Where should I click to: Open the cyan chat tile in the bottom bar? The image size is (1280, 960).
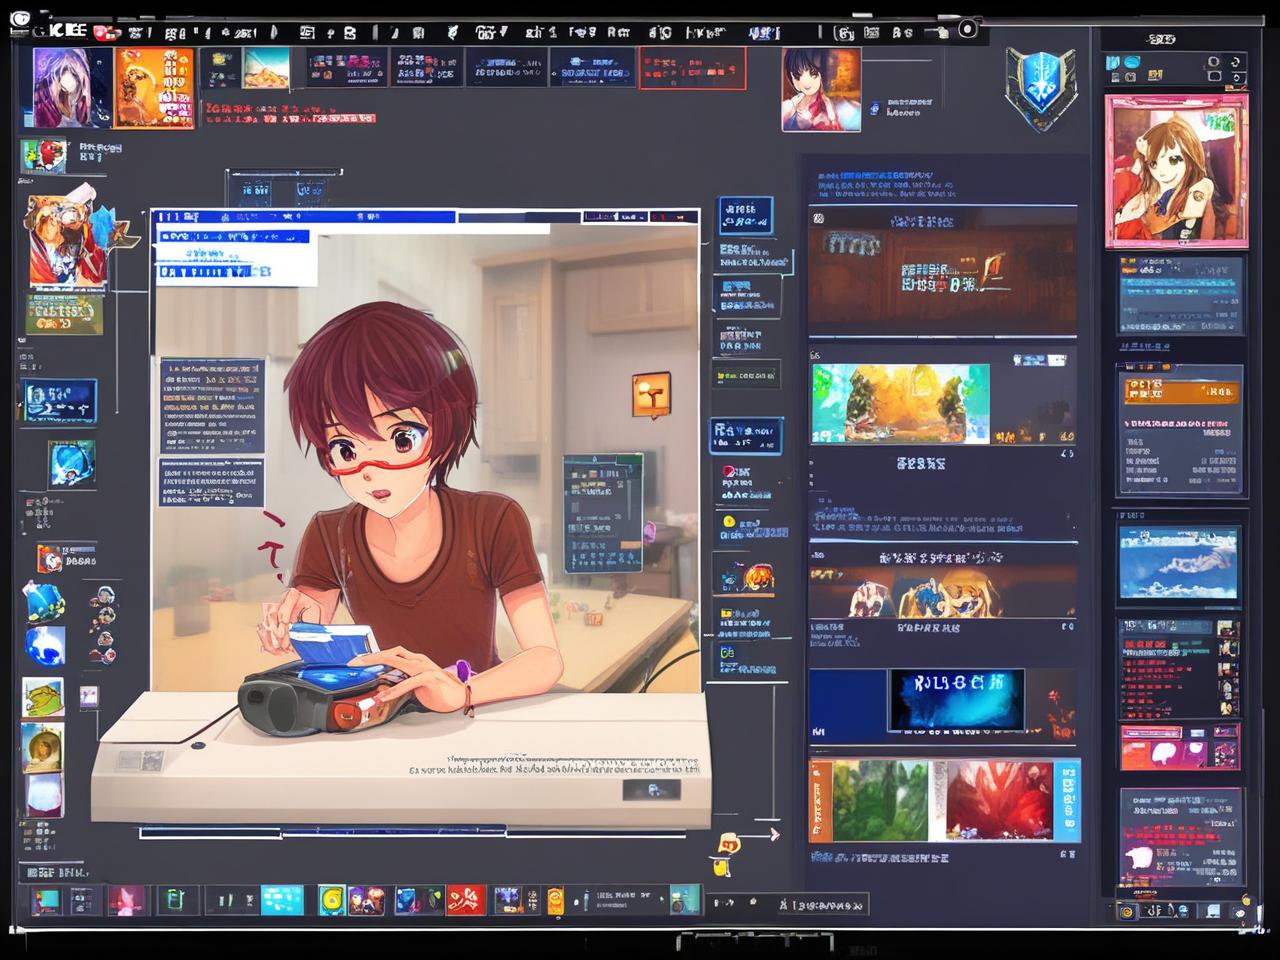coord(282,900)
